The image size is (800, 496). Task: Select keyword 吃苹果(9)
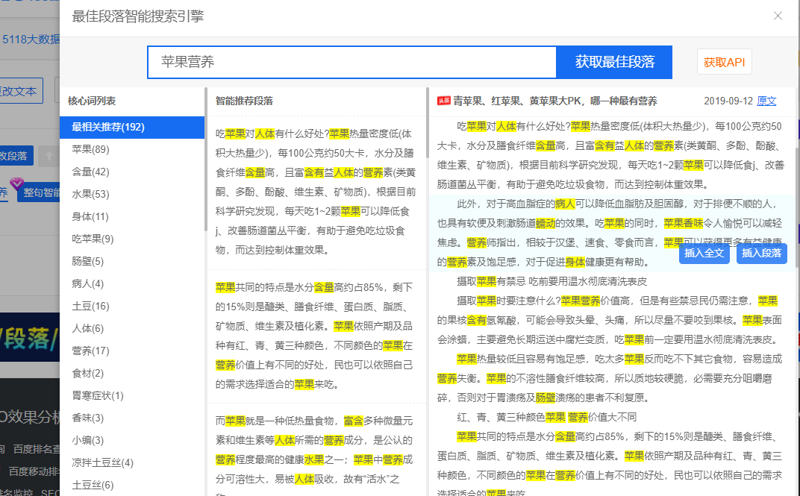[x=93, y=239]
